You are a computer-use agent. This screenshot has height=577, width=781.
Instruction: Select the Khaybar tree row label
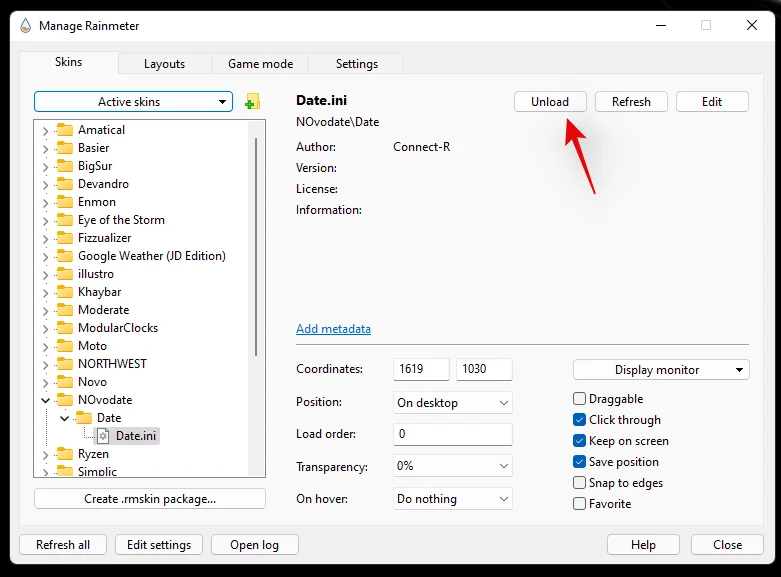pos(100,292)
